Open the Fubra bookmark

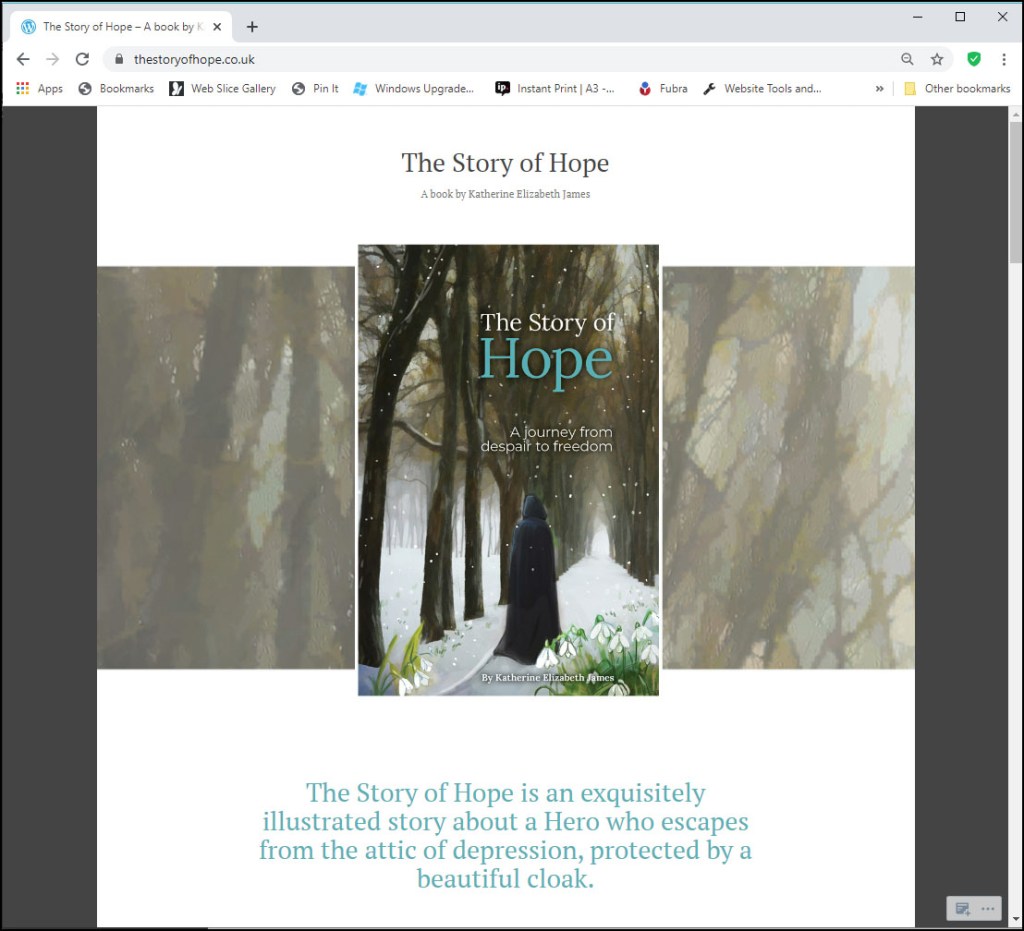coord(663,89)
